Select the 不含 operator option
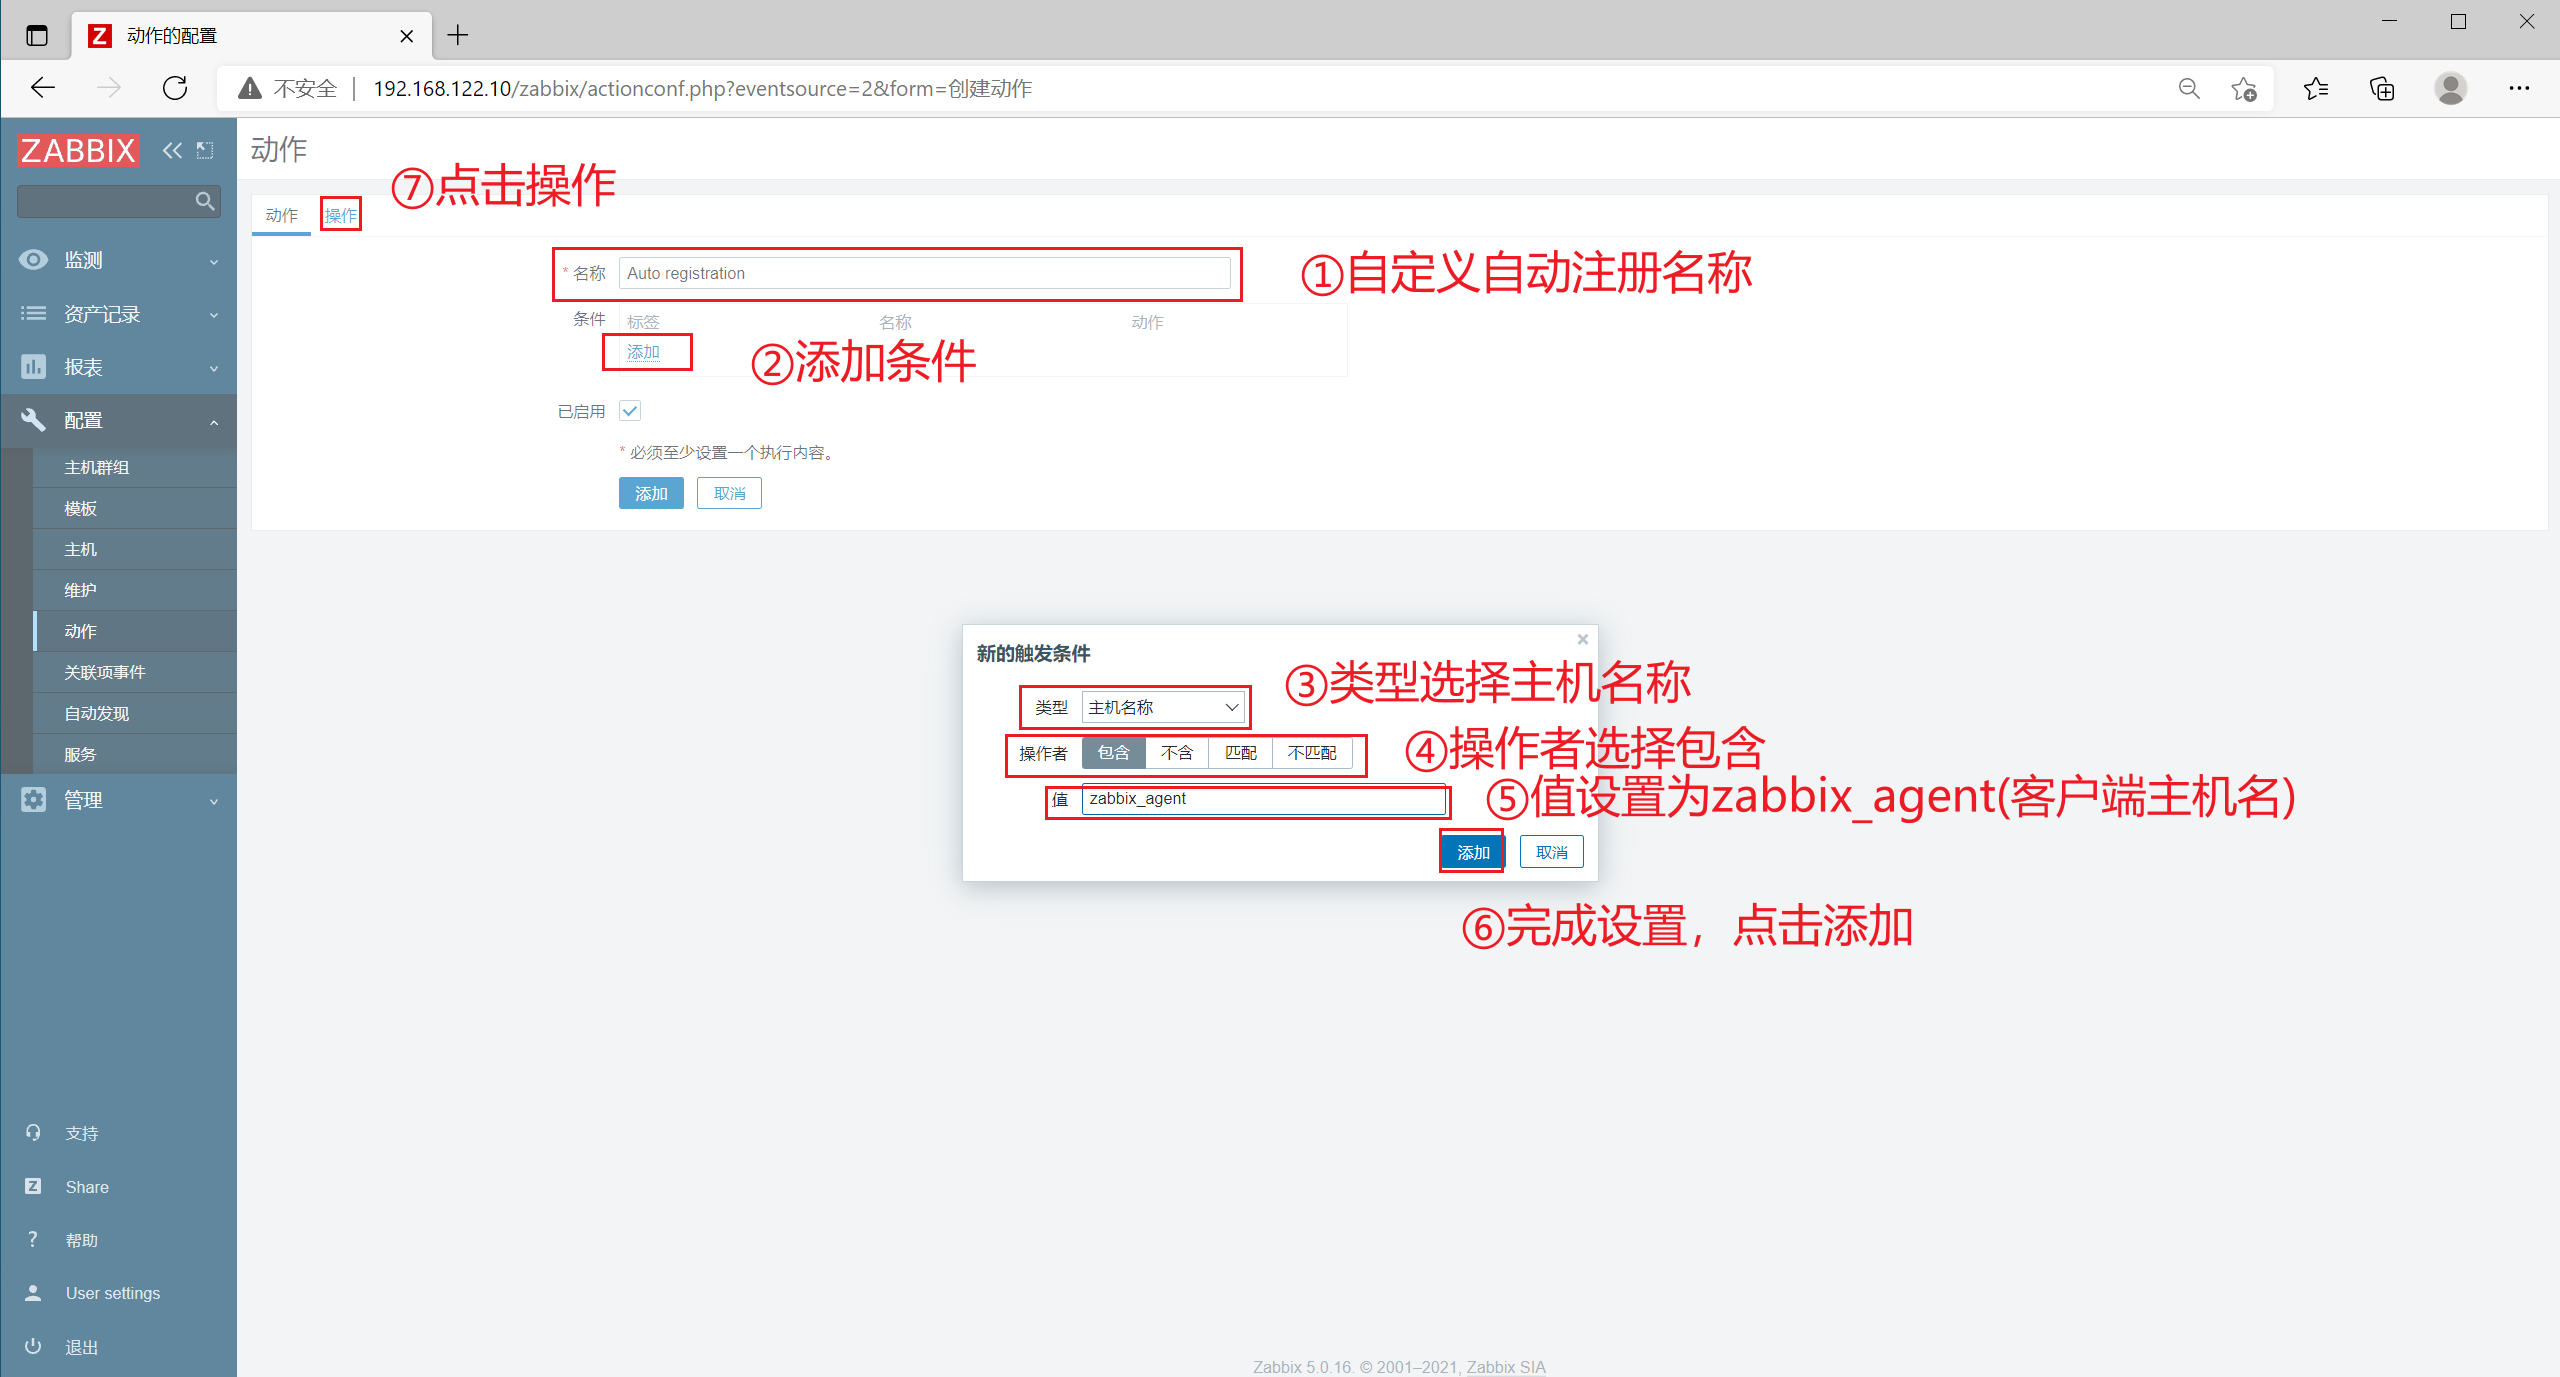2560x1377 pixels. (1177, 752)
